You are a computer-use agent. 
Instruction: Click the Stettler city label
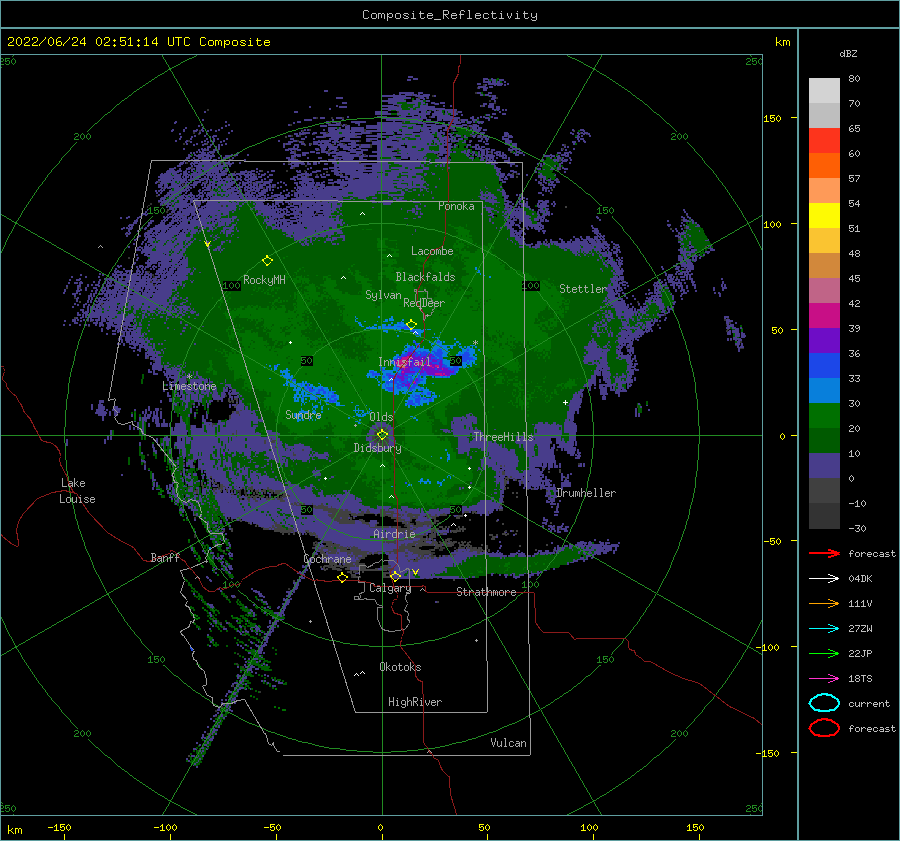click(x=583, y=289)
